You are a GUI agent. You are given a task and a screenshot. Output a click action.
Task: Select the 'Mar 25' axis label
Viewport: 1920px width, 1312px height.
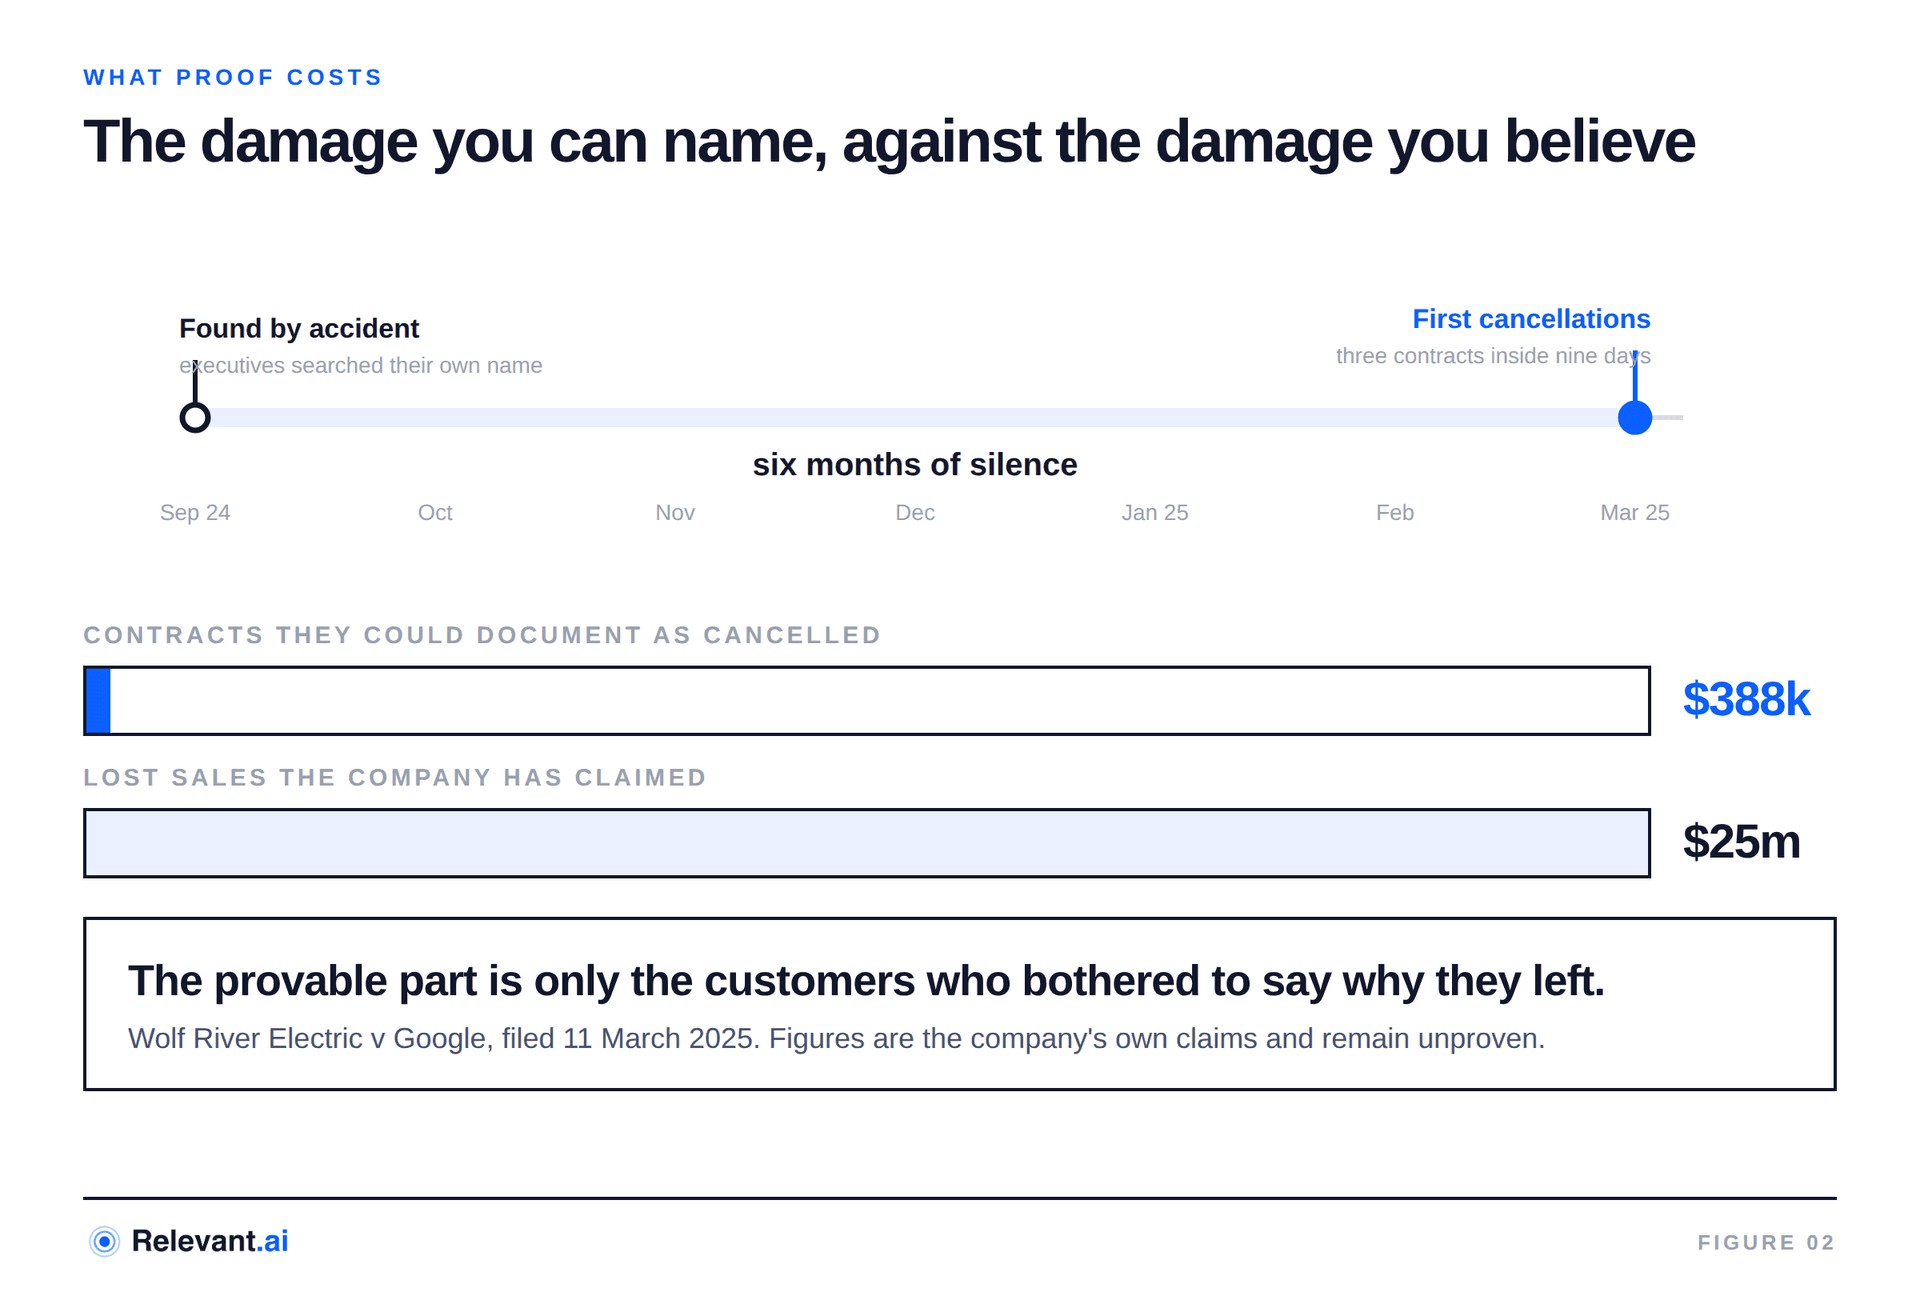1635,513
